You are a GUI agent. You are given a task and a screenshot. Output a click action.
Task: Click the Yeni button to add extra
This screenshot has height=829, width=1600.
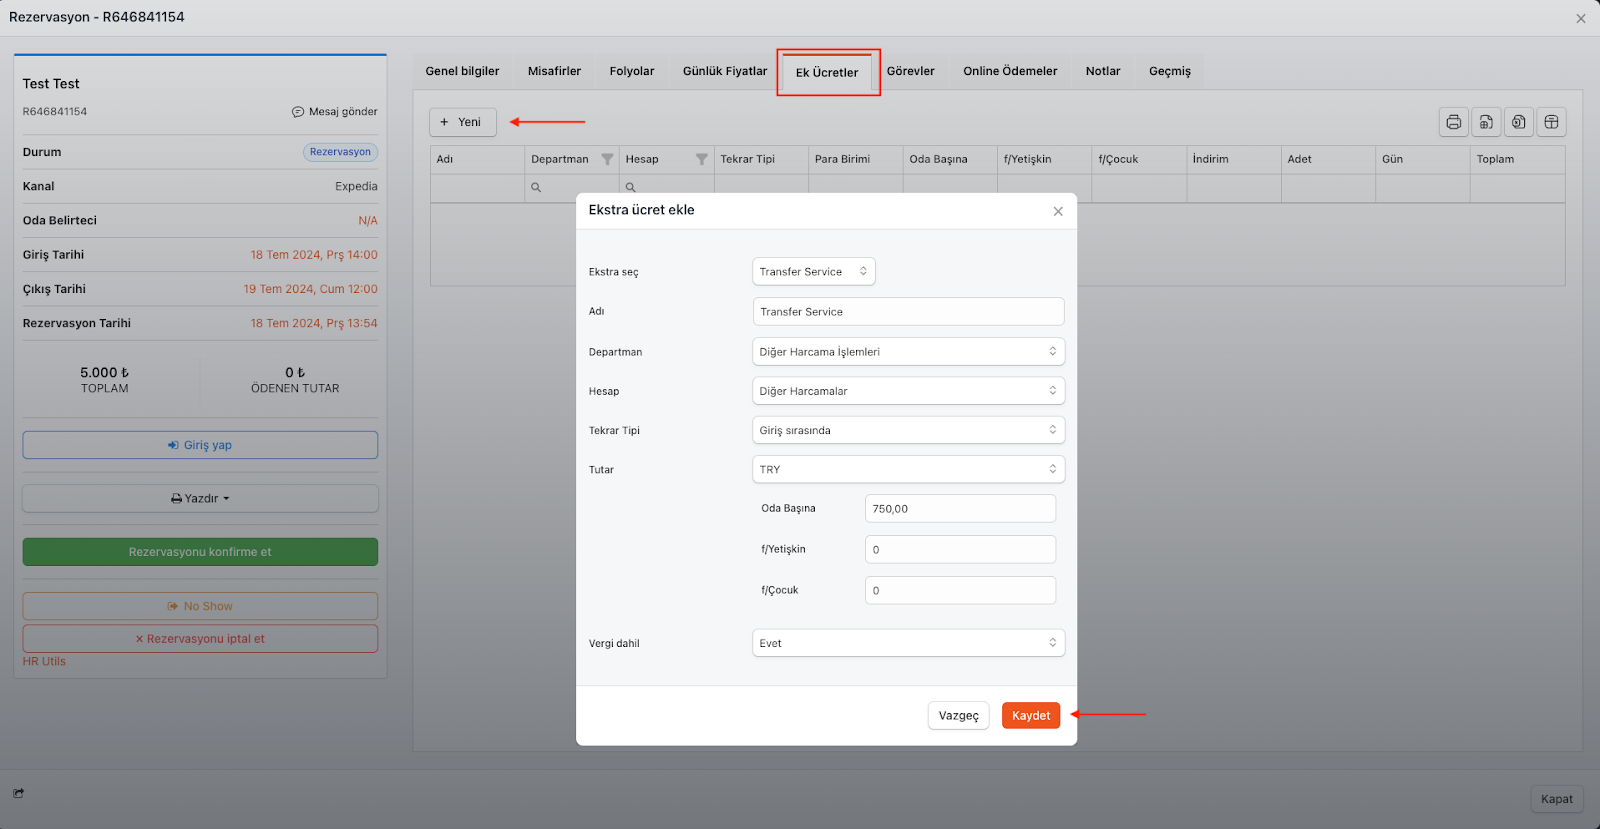click(x=462, y=122)
